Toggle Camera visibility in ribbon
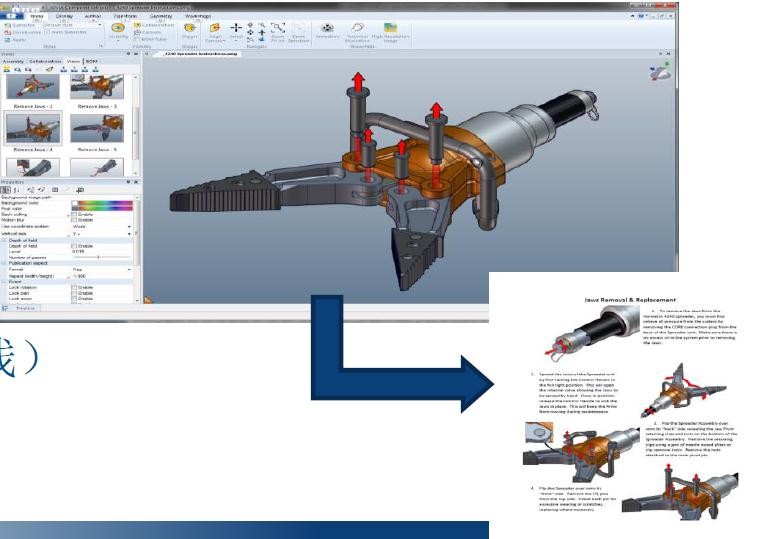Viewport: 761px width, 539px height. click(x=148, y=32)
